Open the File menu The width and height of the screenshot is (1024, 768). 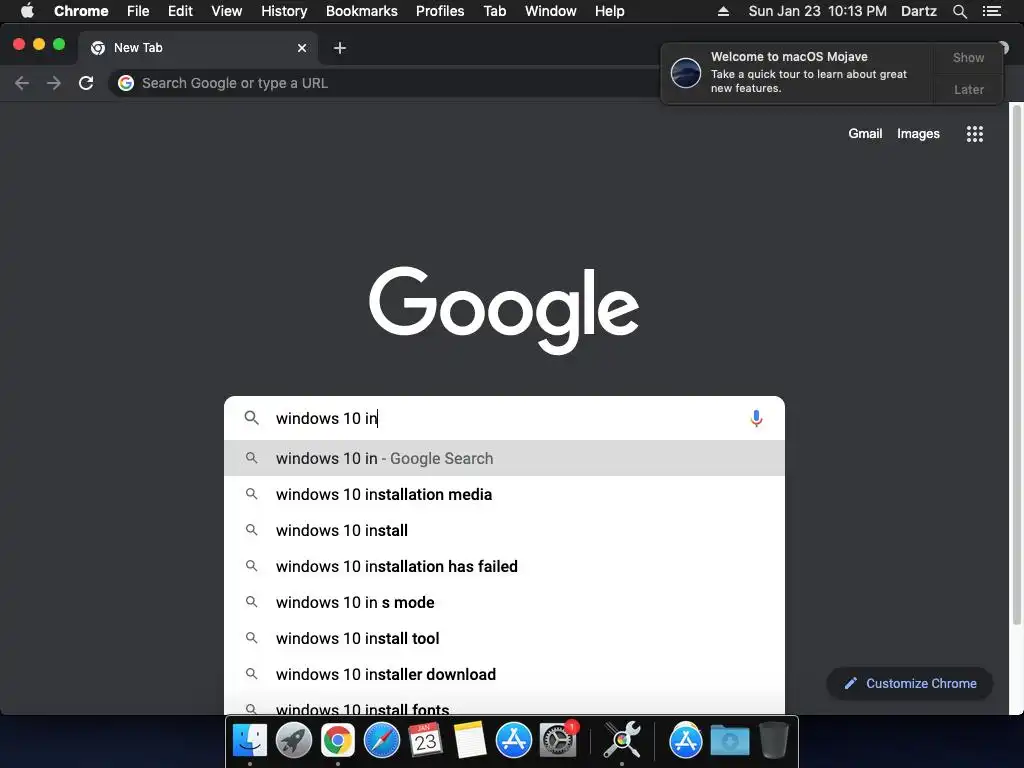(x=138, y=11)
